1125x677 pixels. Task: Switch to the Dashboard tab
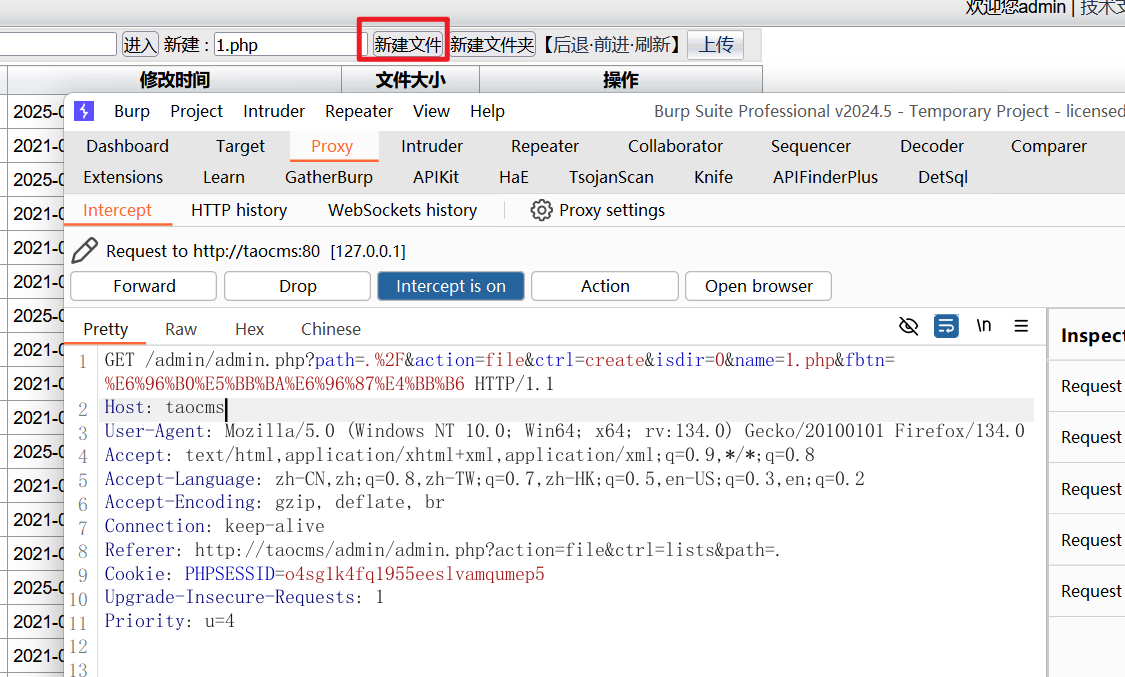(x=128, y=146)
